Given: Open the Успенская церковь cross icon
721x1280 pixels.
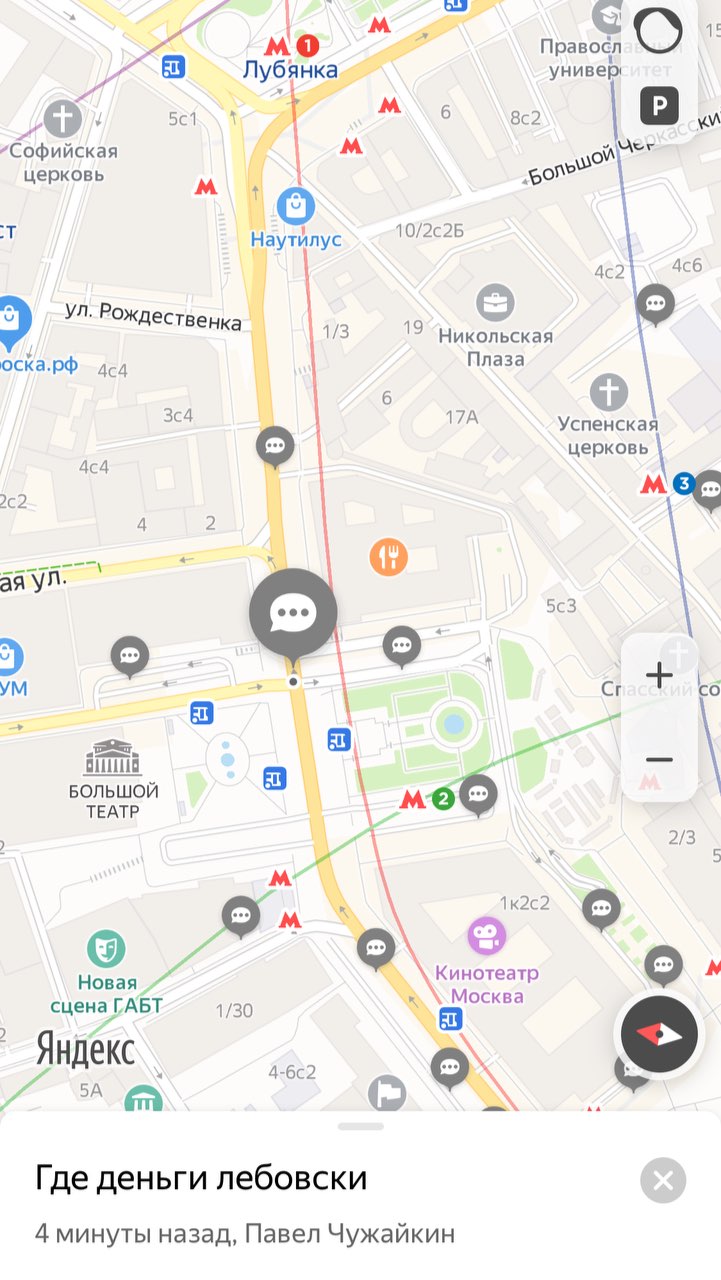Looking at the screenshot, I should tap(608, 393).
